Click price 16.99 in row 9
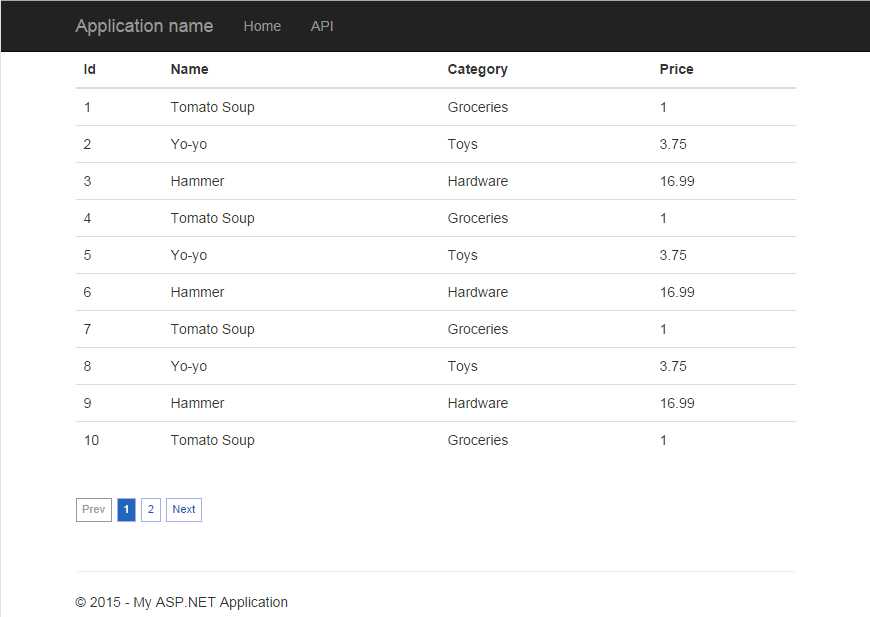 tap(677, 403)
